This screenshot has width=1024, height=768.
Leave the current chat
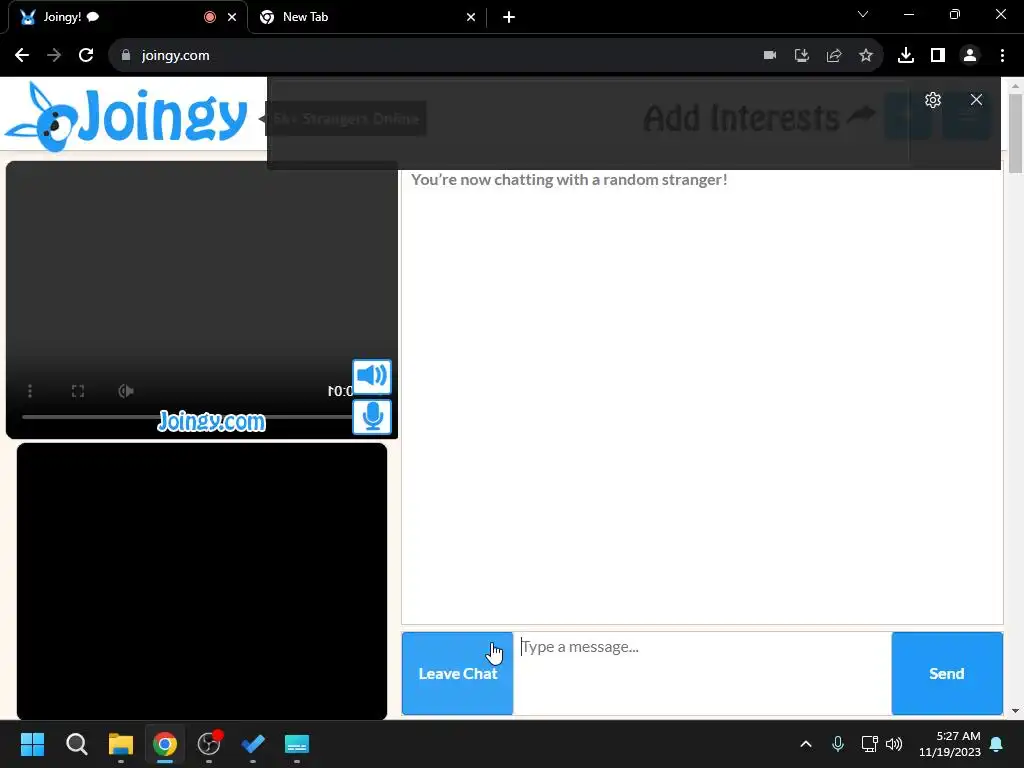pyautogui.click(x=457, y=673)
